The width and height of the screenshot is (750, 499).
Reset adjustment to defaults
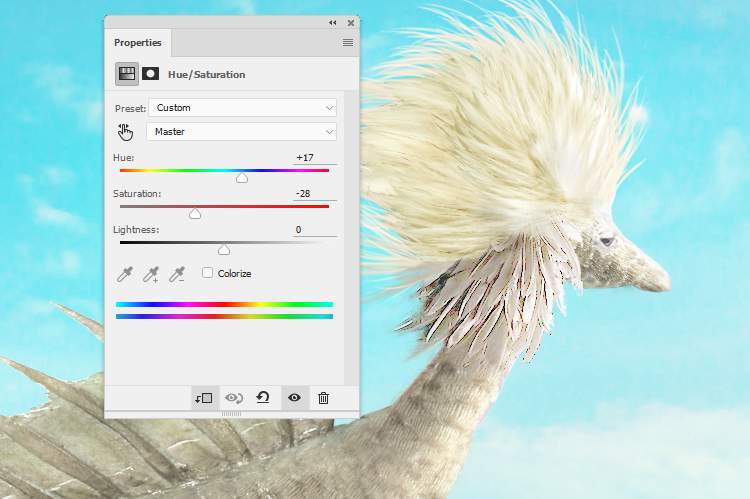point(263,398)
